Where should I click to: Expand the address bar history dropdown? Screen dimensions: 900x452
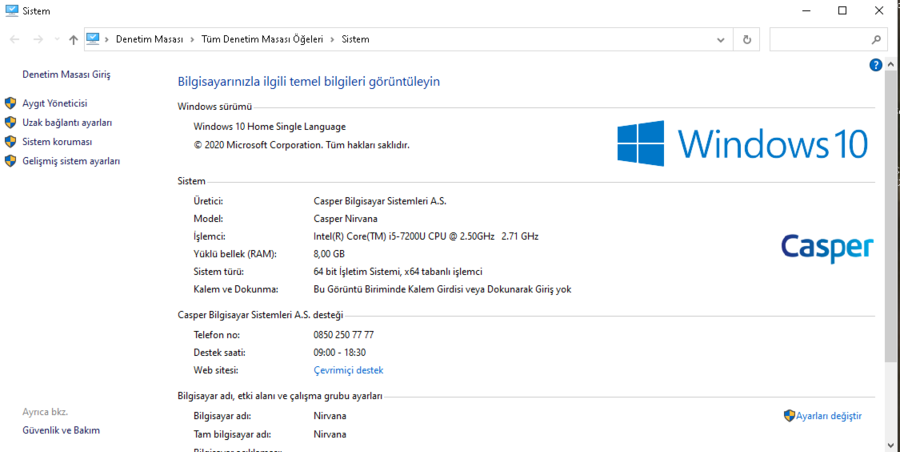click(x=721, y=40)
